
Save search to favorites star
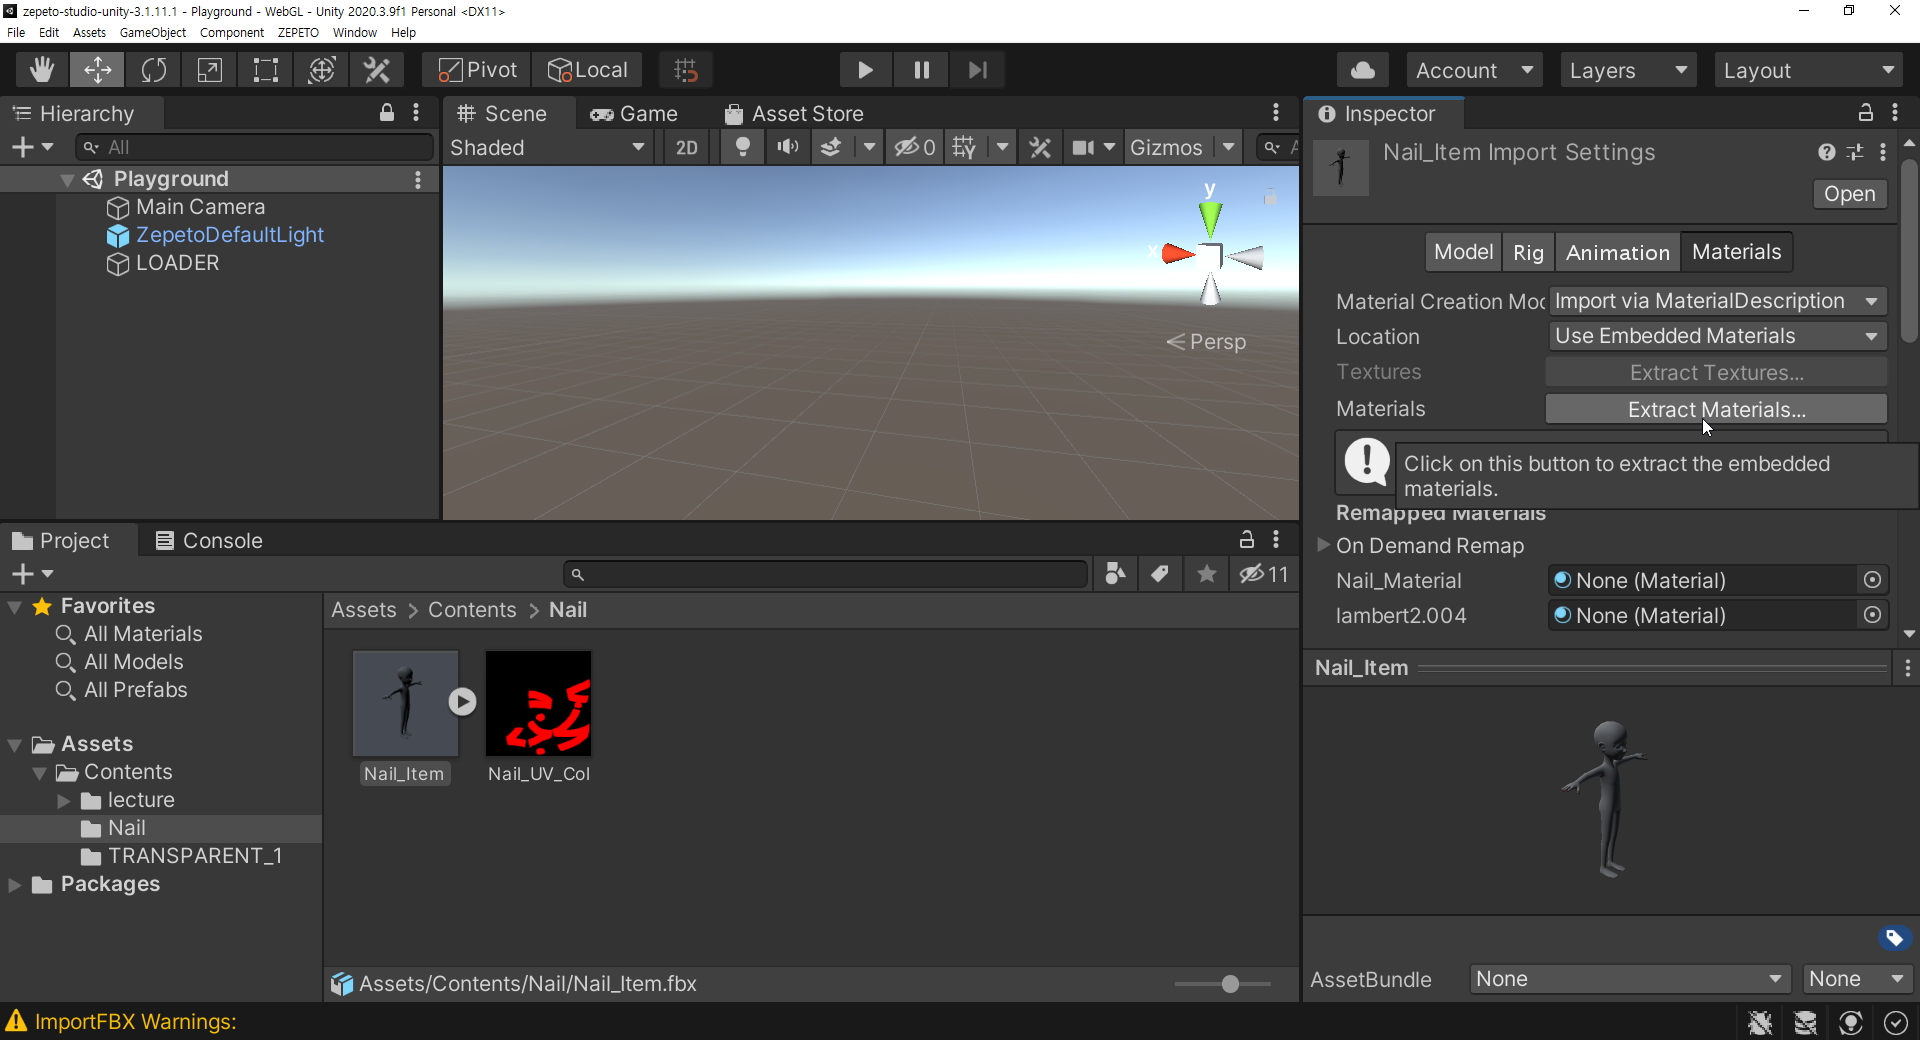[x=1207, y=574]
